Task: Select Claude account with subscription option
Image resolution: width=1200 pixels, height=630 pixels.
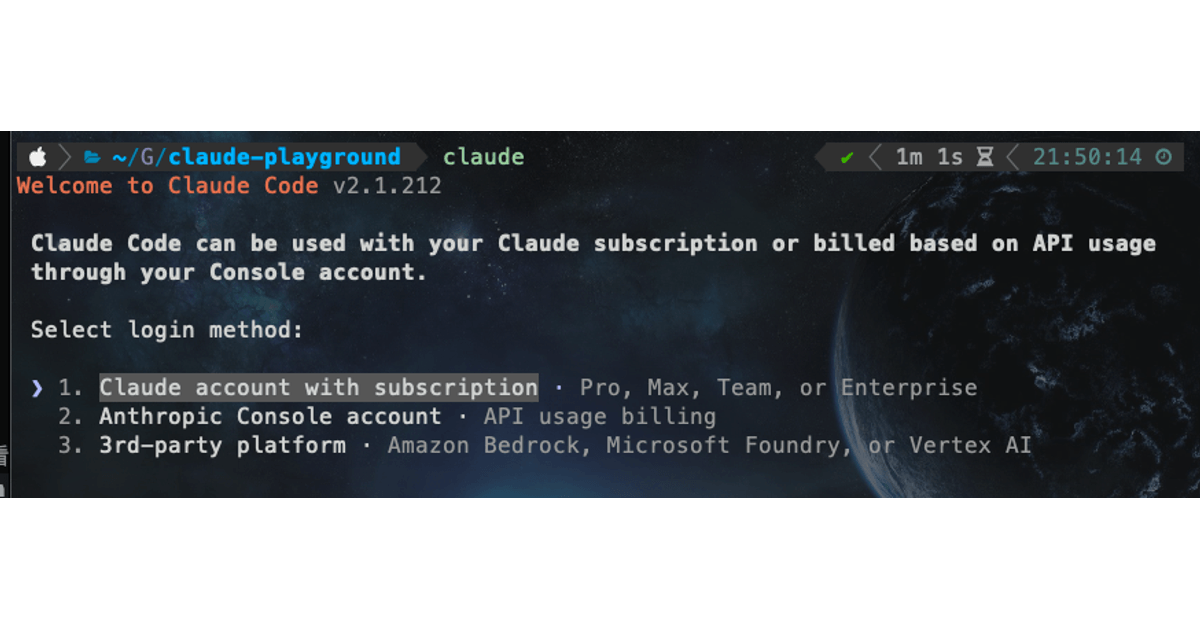Action: tap(318, 388)
